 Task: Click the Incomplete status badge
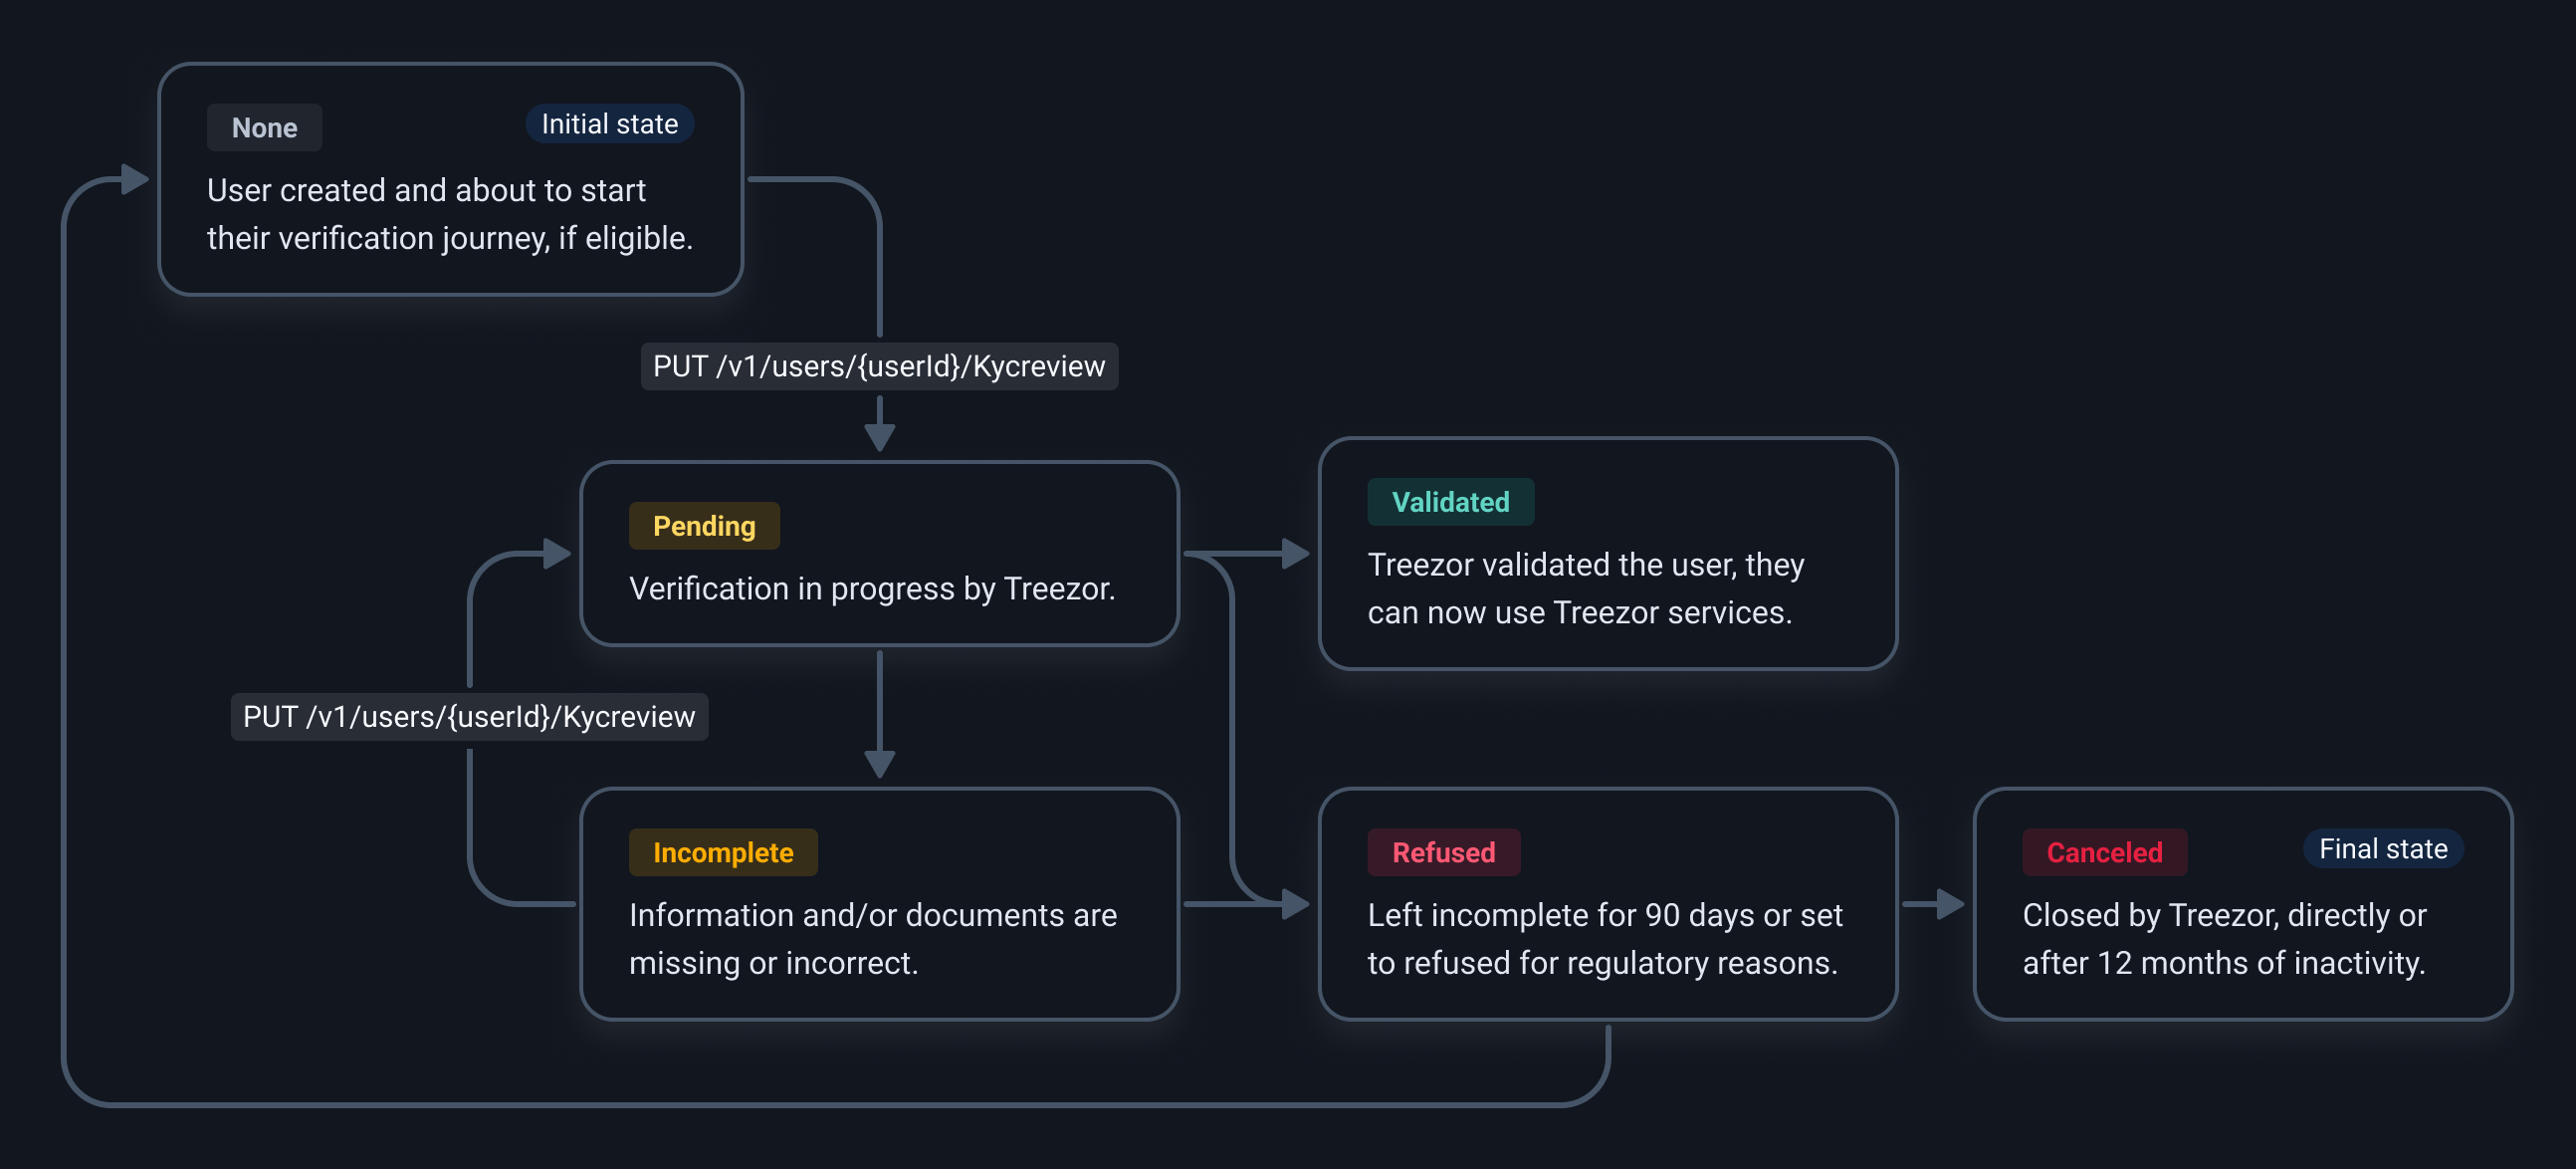[723, 853]
